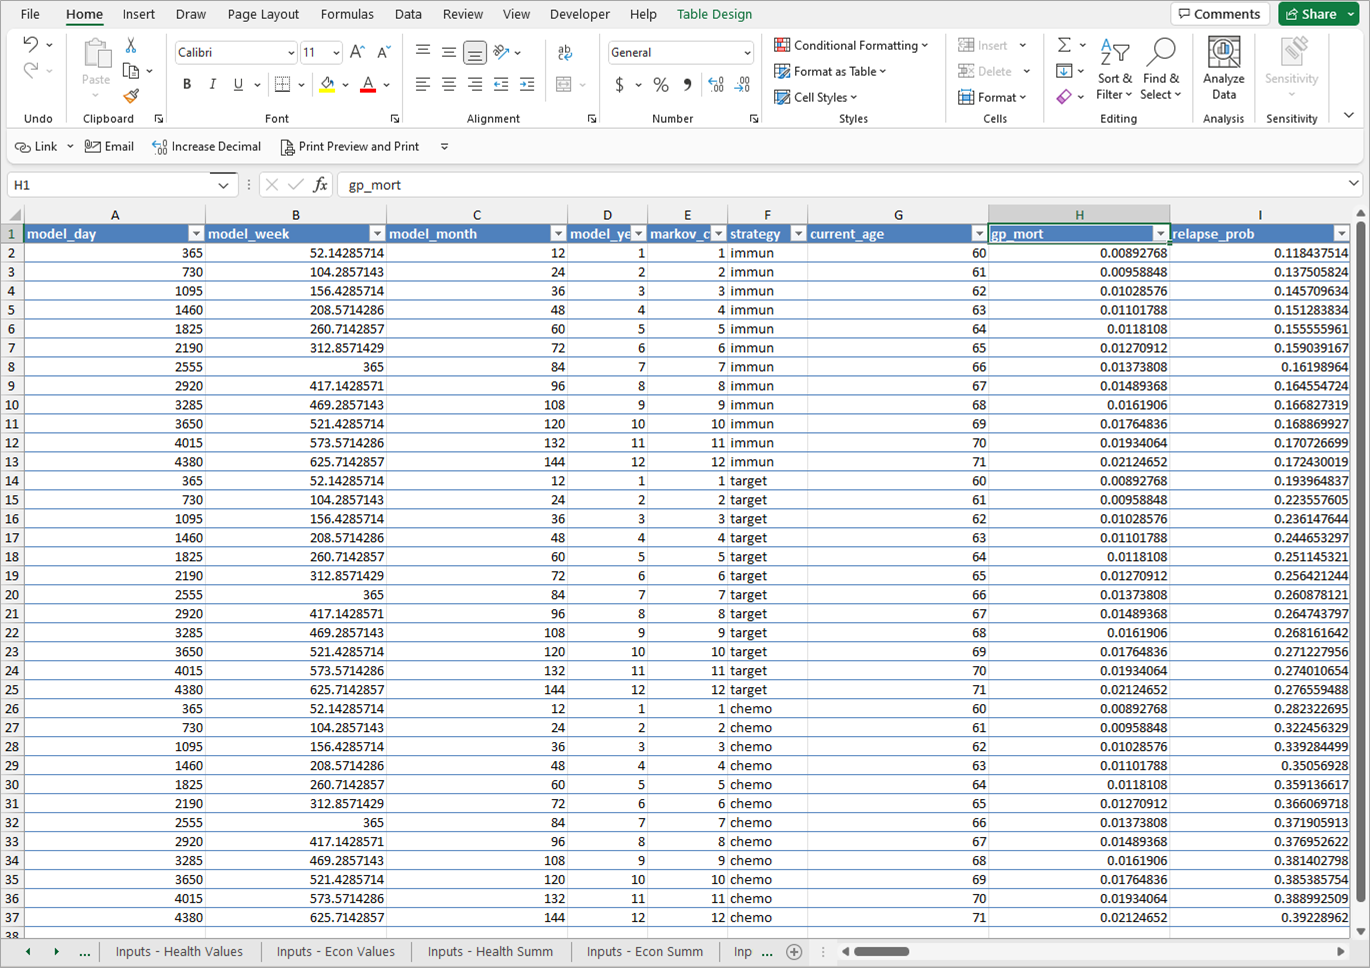1370x968 pixels.
Task: Click the Orientation angled text icon
Action: [x=501, y=52]
